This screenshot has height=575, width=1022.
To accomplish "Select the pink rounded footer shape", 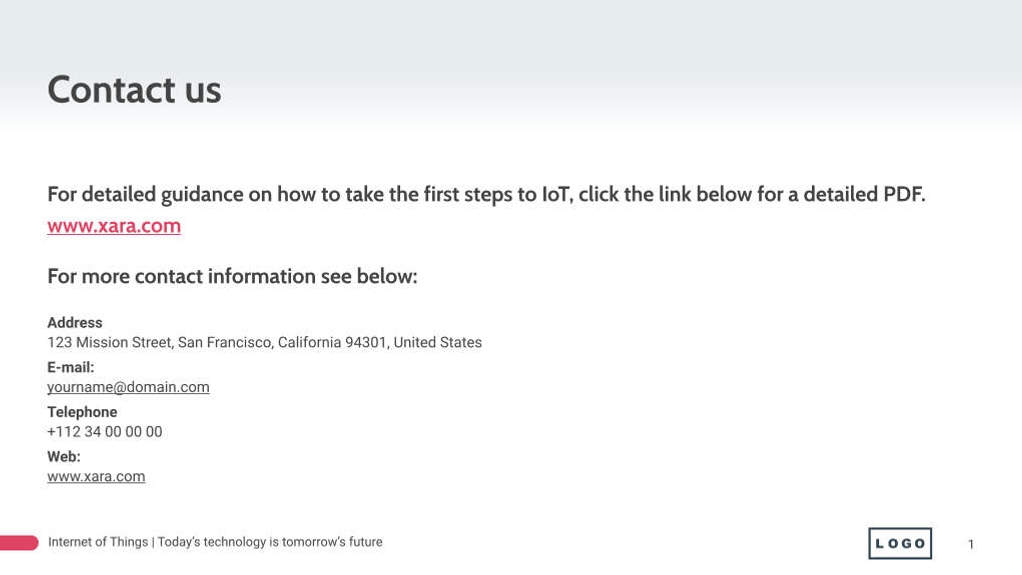I will click(19, 543).
